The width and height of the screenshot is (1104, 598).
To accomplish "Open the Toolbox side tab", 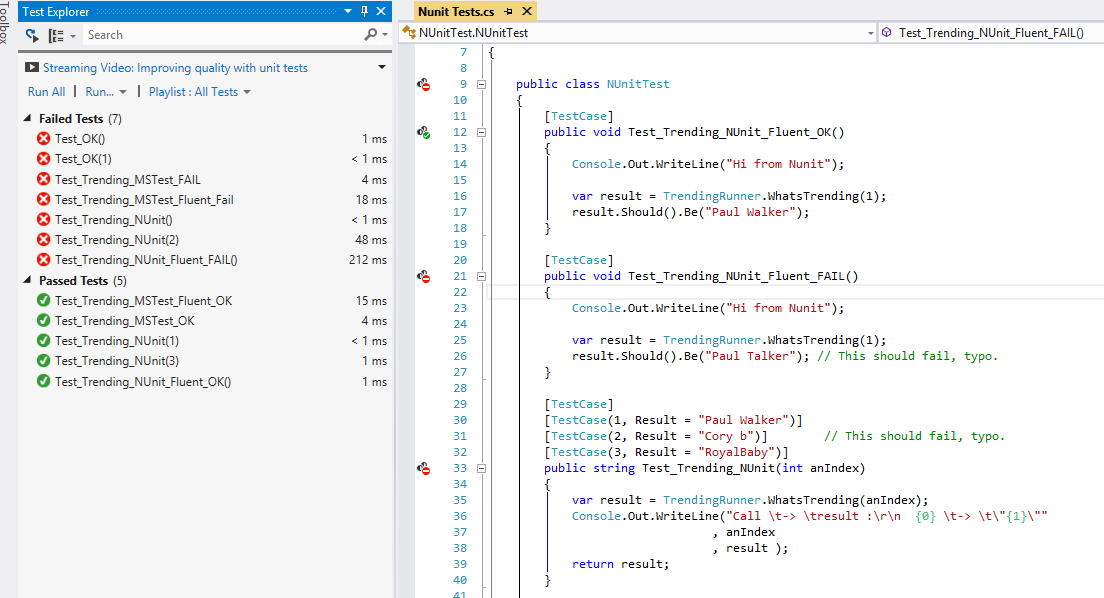I will [4, 23].
